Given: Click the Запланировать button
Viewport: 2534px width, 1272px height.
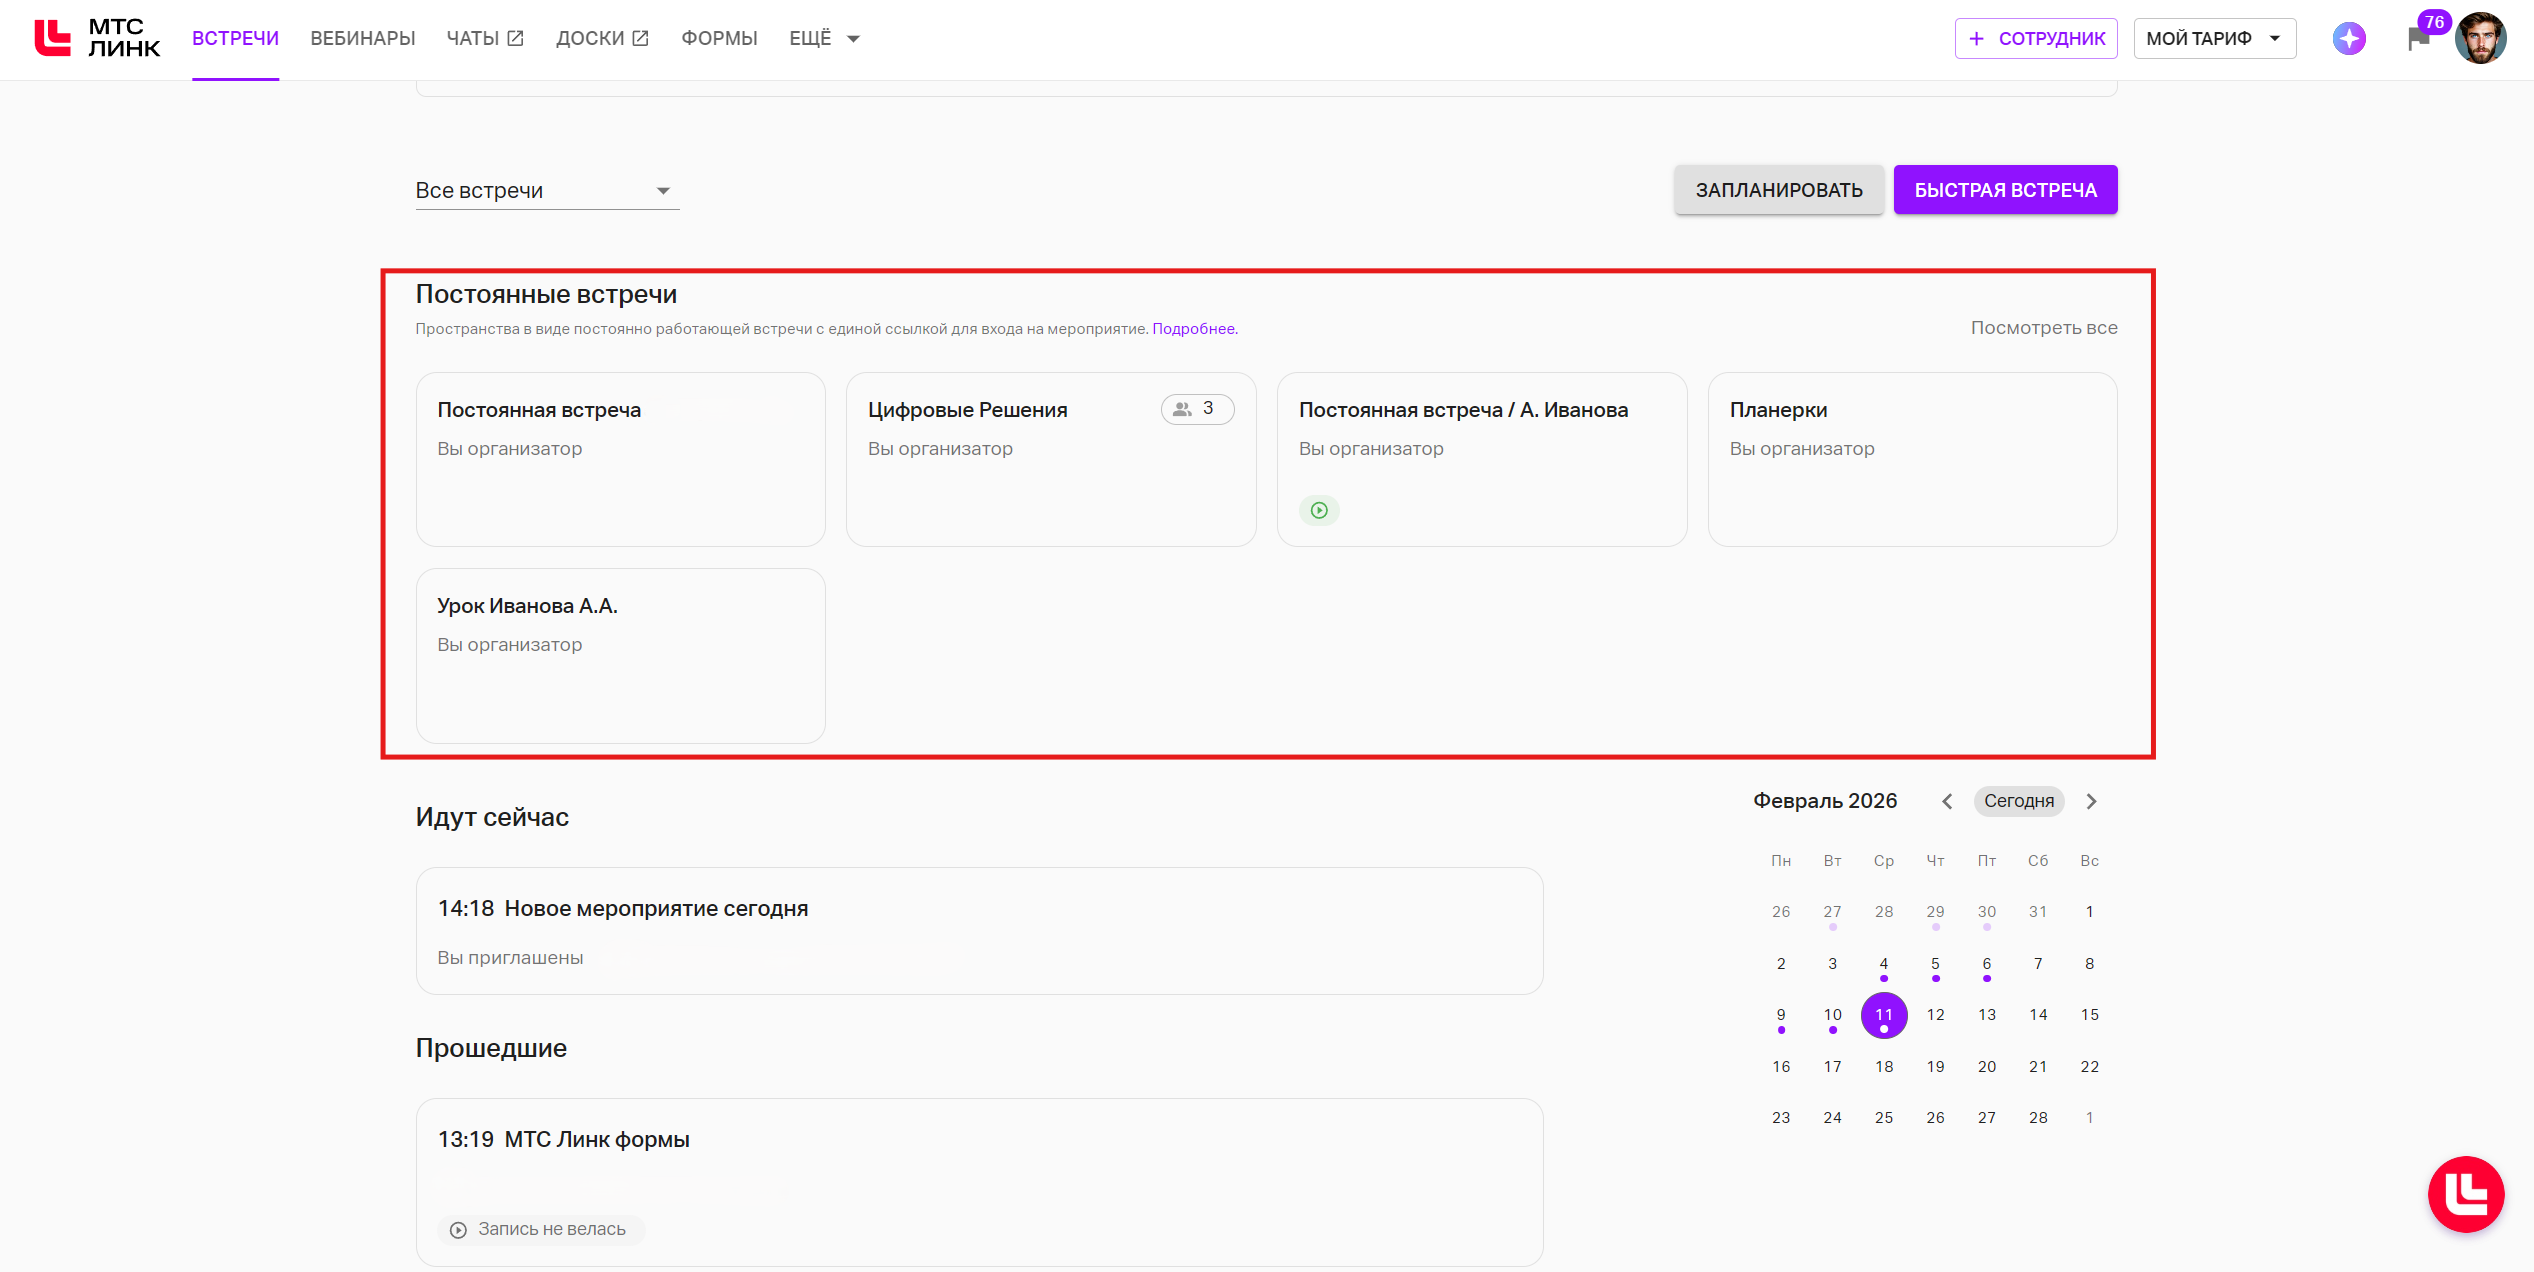Looking at the screenshot, I should (1778, 190).
